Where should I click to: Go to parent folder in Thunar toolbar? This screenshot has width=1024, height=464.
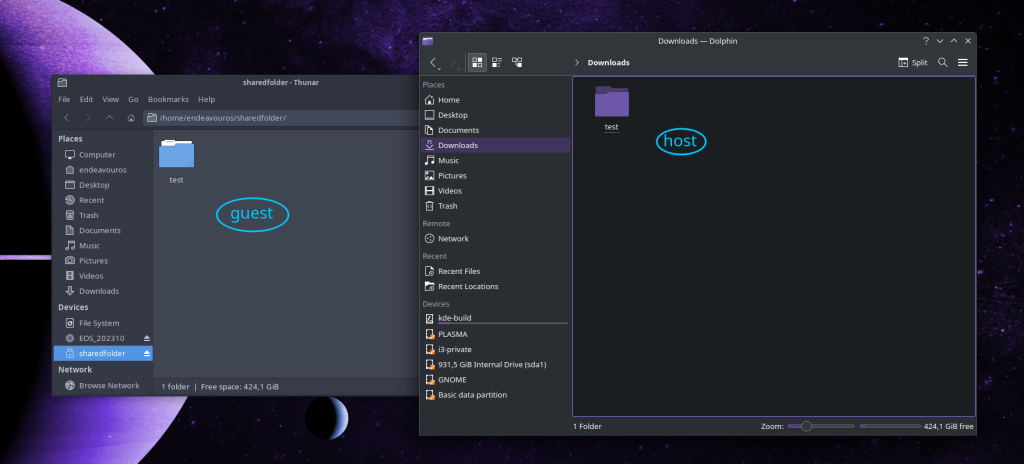(109, 118)
